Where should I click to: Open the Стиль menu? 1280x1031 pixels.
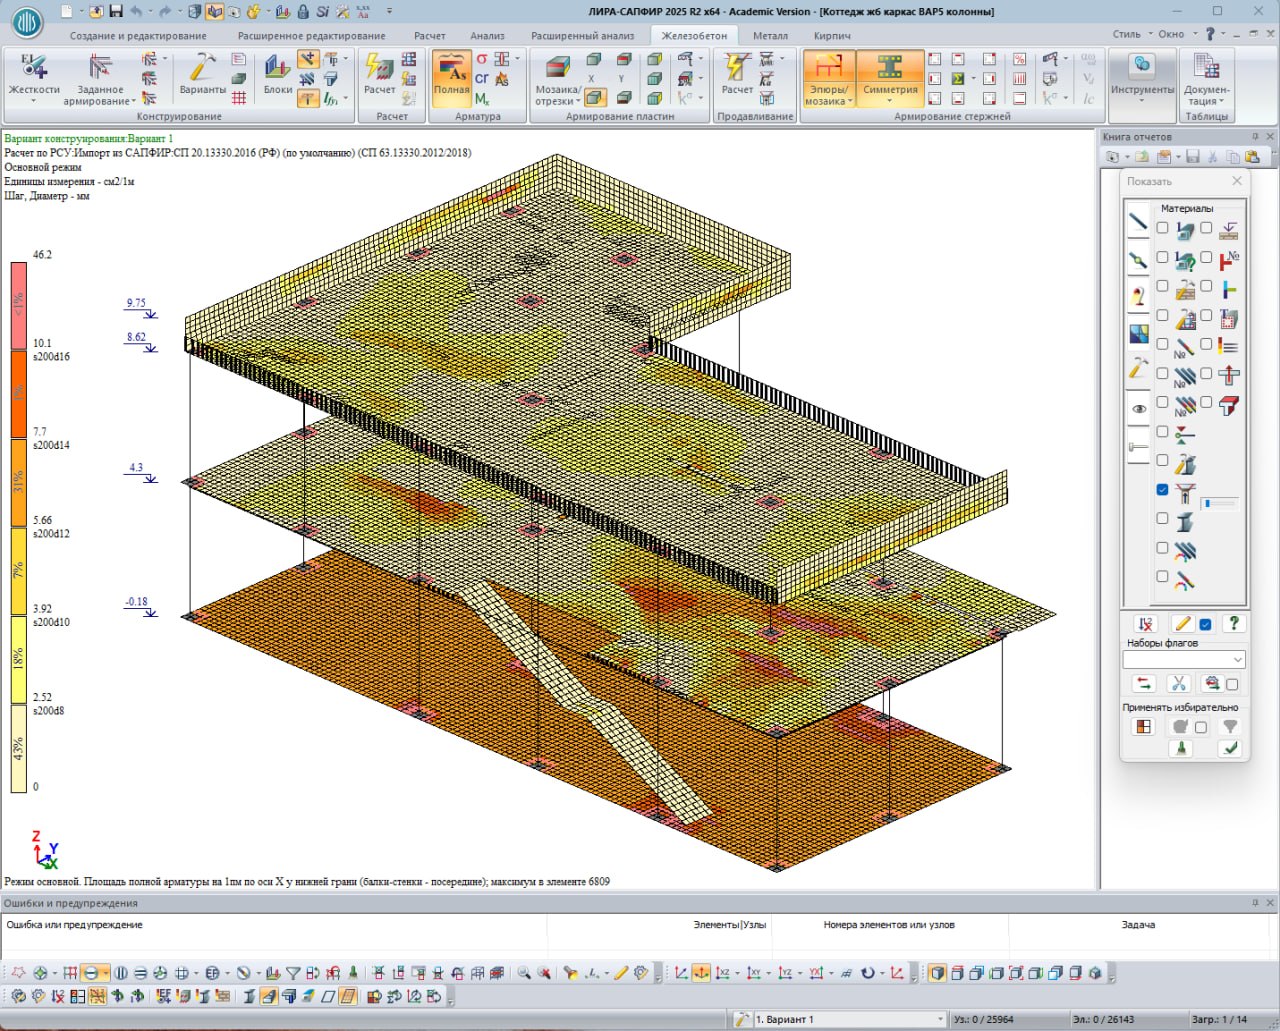pyautogui.click(x=1126, y=34)
